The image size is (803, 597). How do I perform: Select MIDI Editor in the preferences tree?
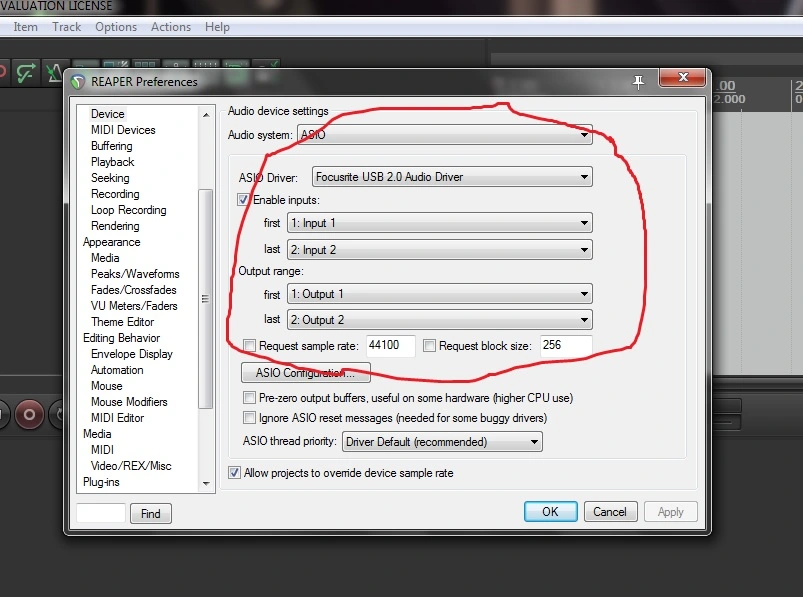[117, 418]
